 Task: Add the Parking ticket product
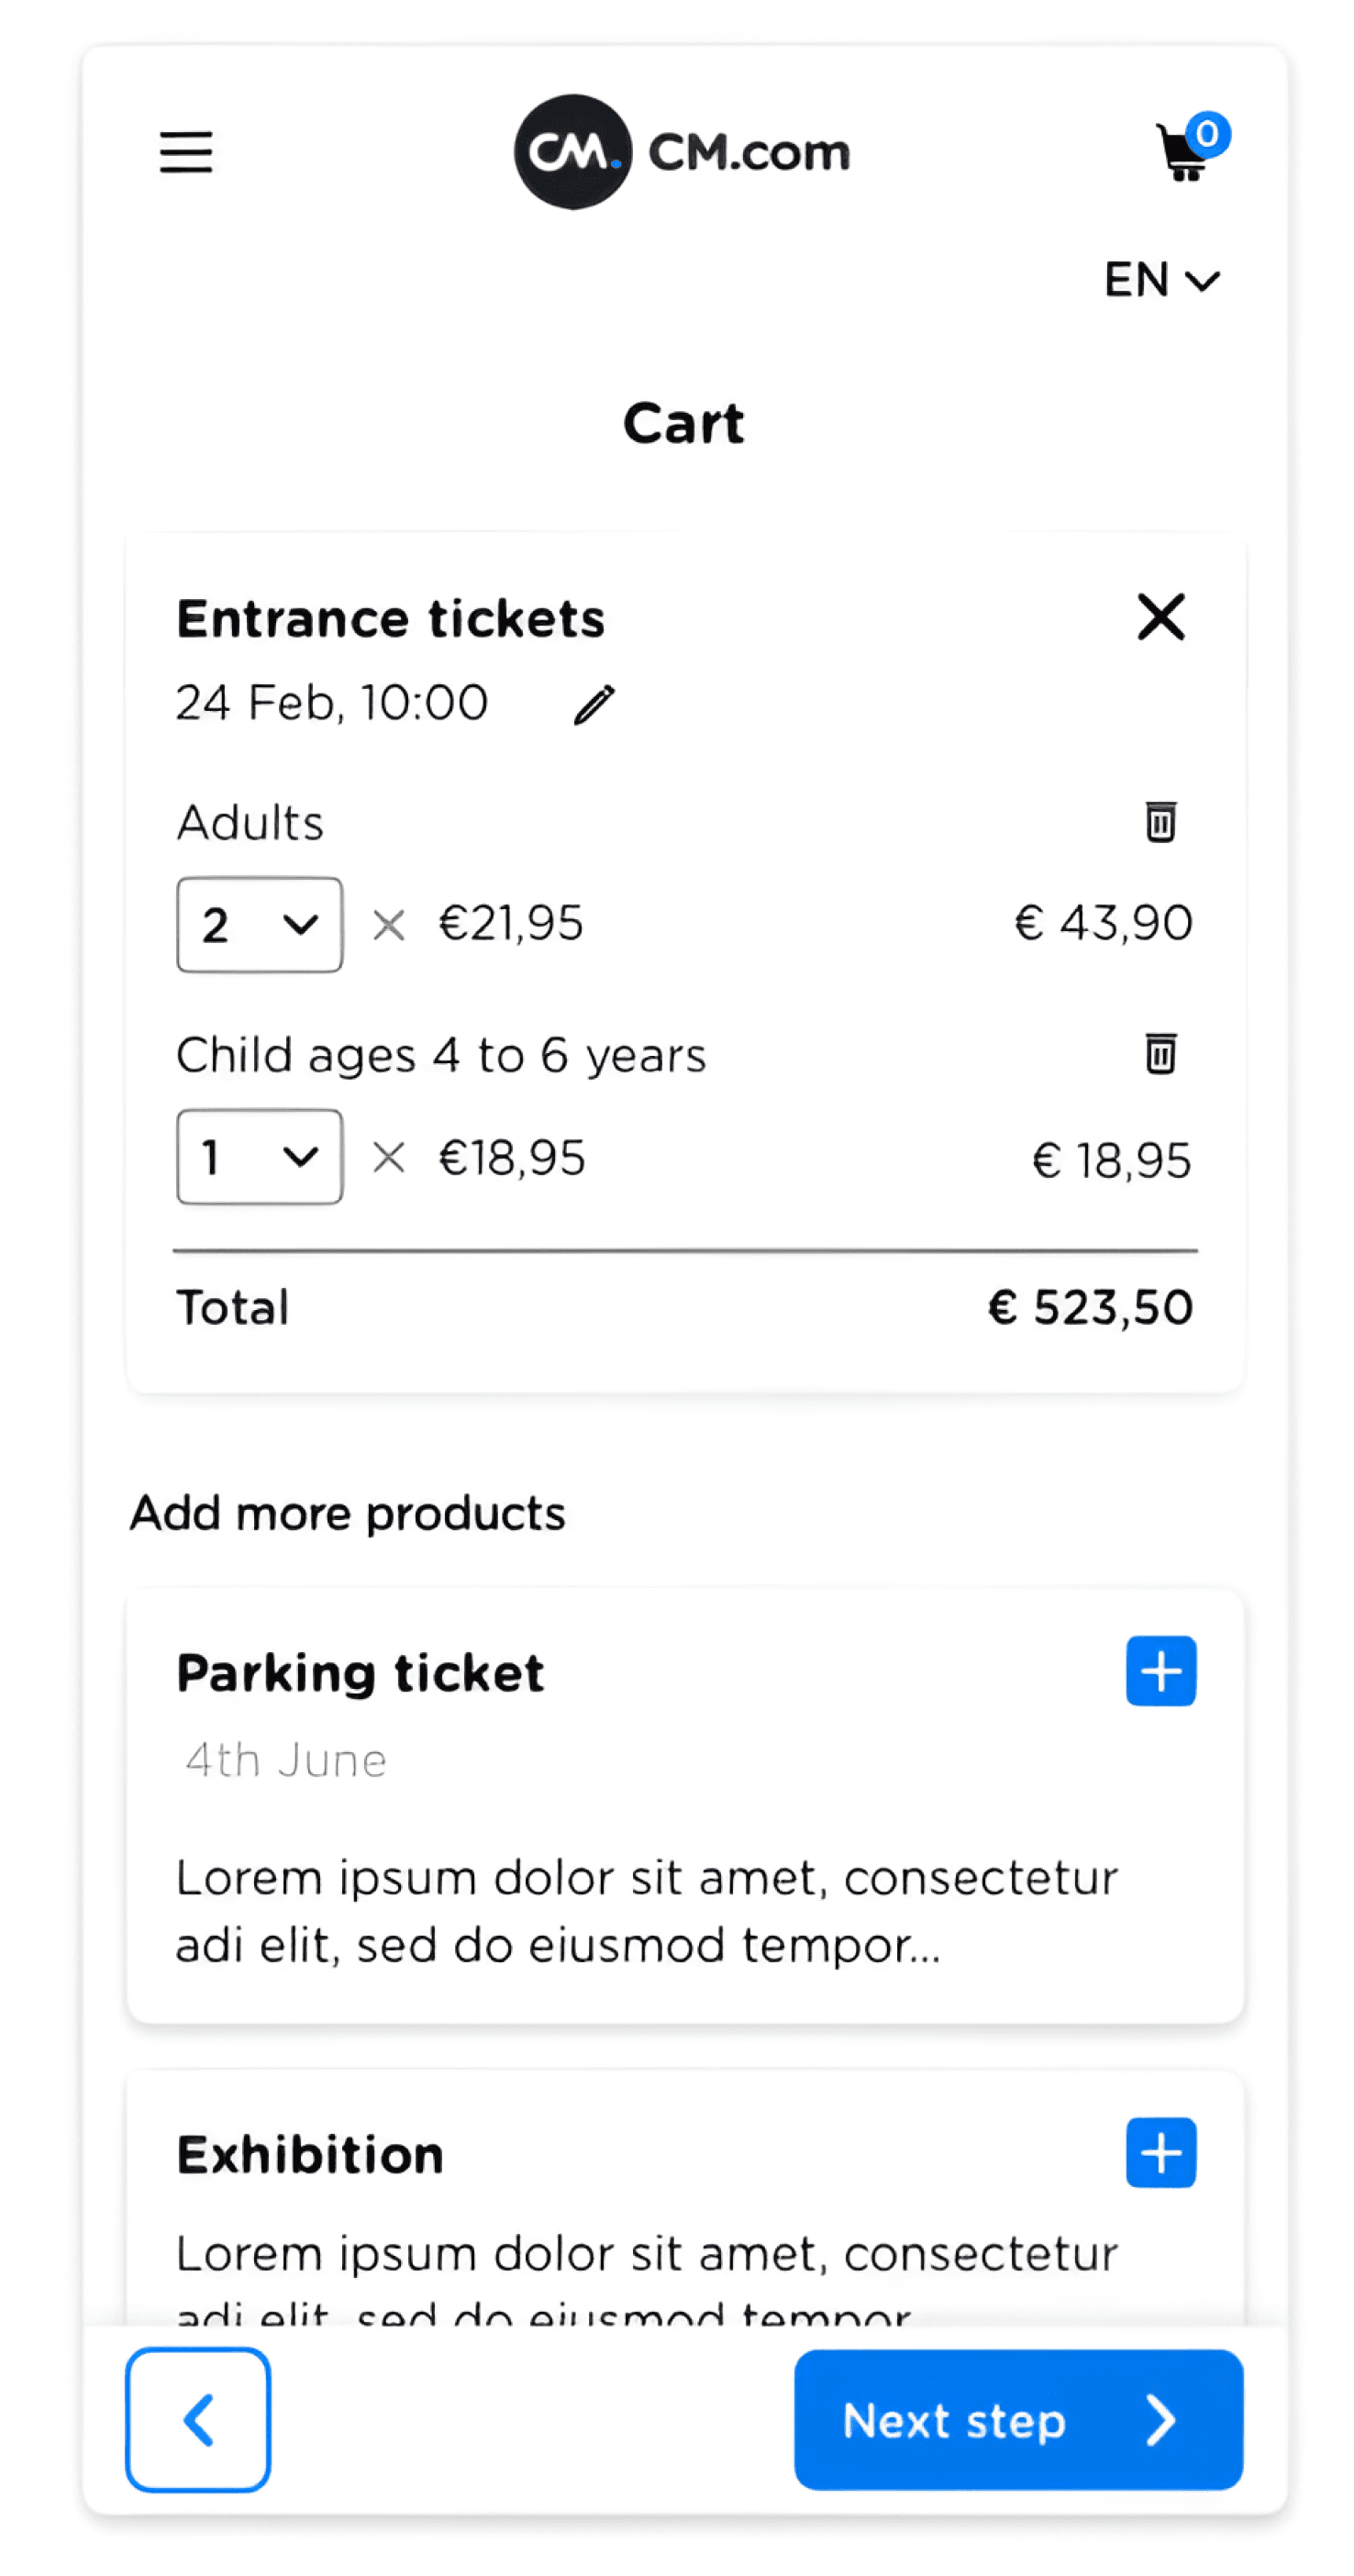click(x=1160, y=1671)
